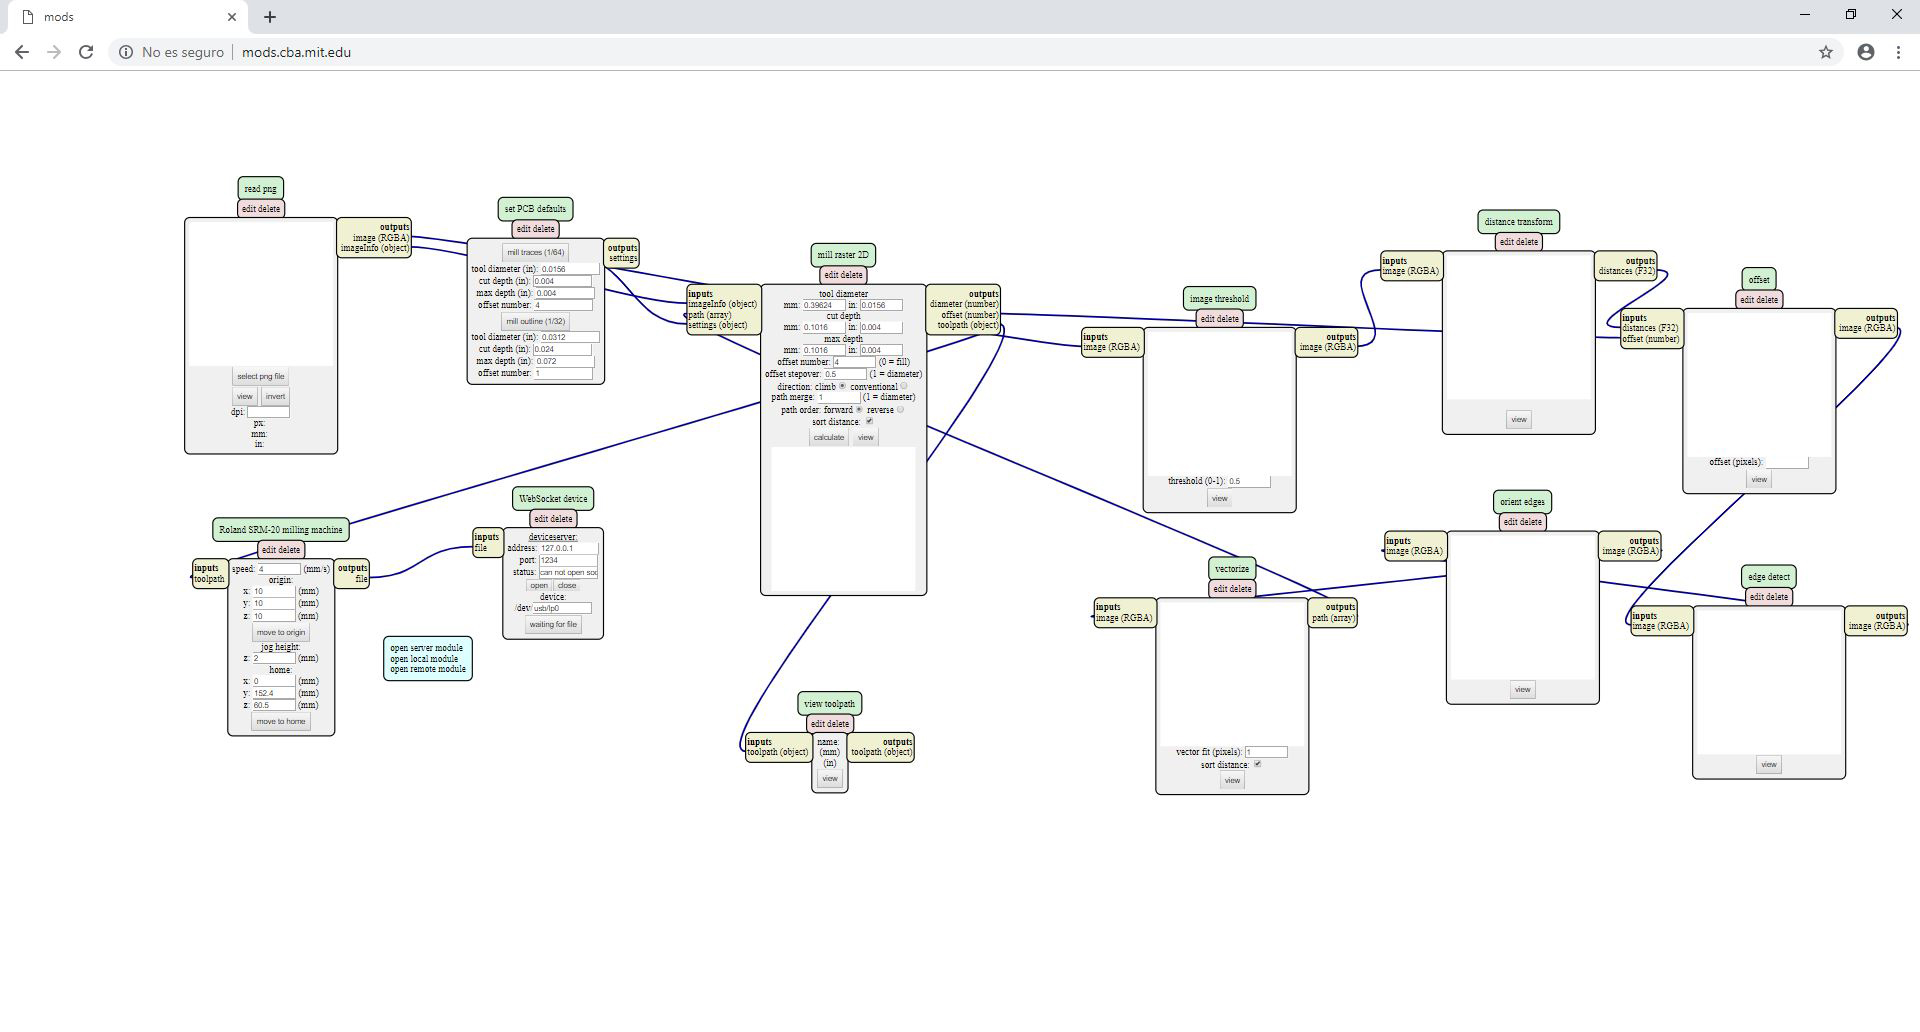Click the browser back arrow
Viewport: 1920px width, 1032px height.
[21, 52]
